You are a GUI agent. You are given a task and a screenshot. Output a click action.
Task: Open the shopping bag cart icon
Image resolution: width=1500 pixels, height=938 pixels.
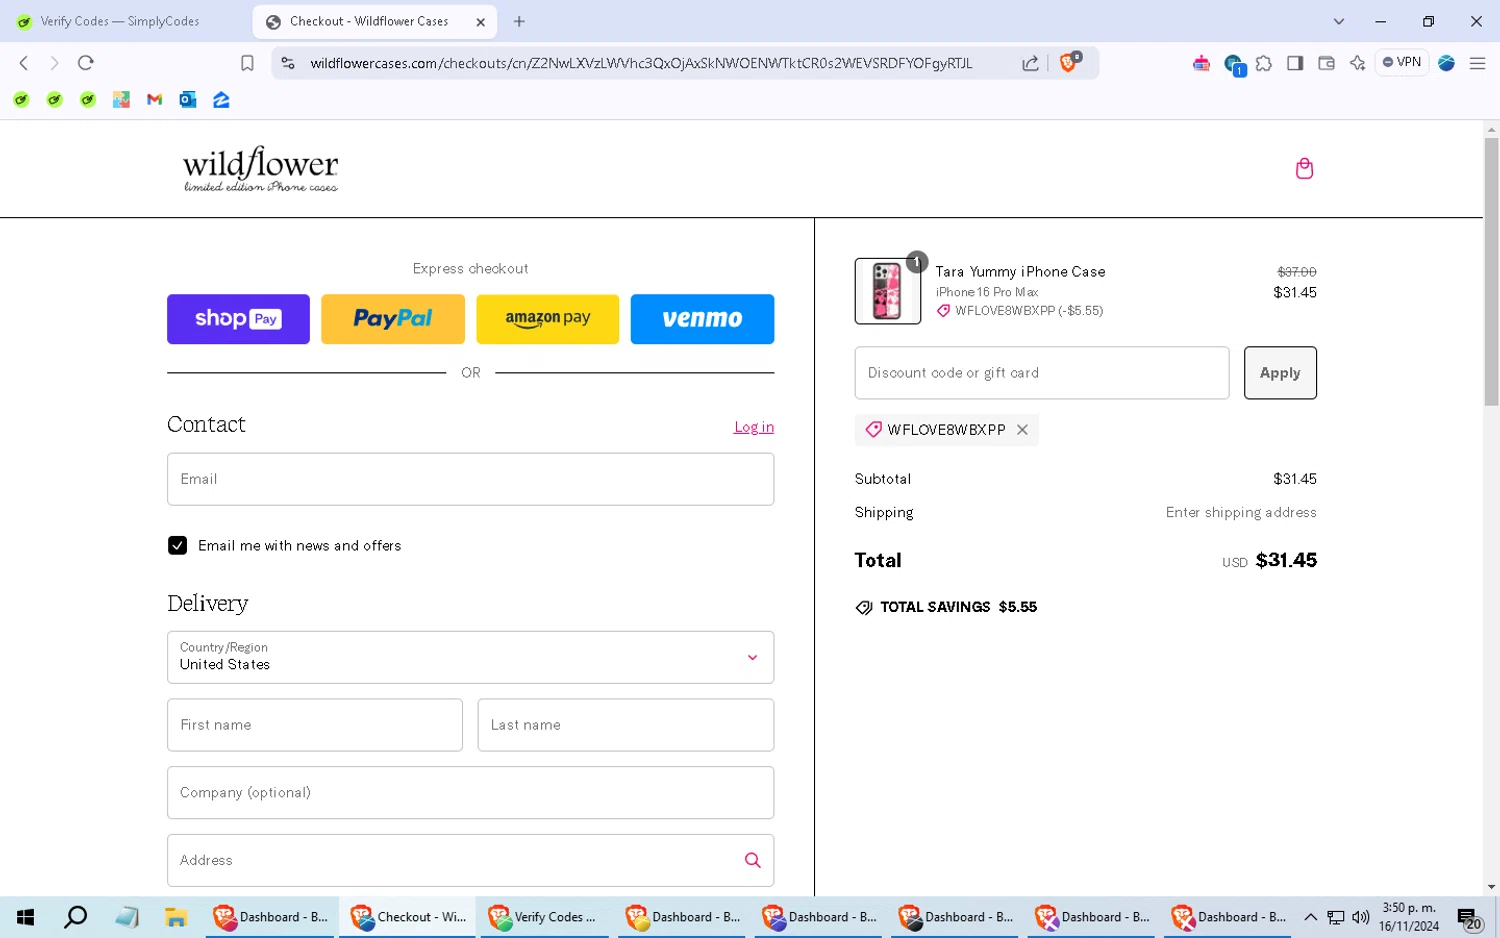1304,168
